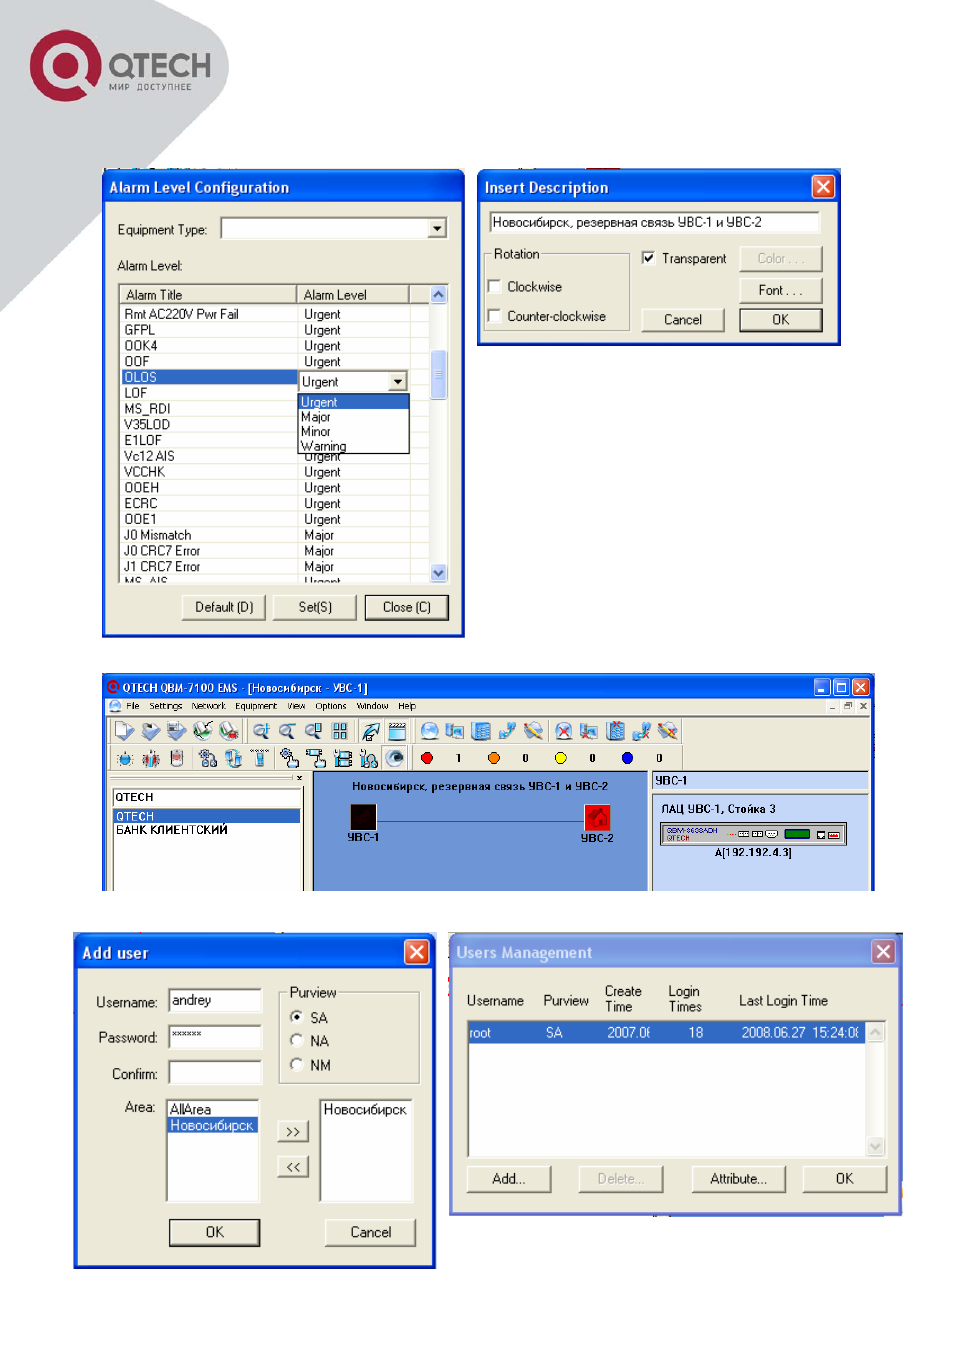Open the Options menu
Screen dimensions: 954x1350
[331, 706]
